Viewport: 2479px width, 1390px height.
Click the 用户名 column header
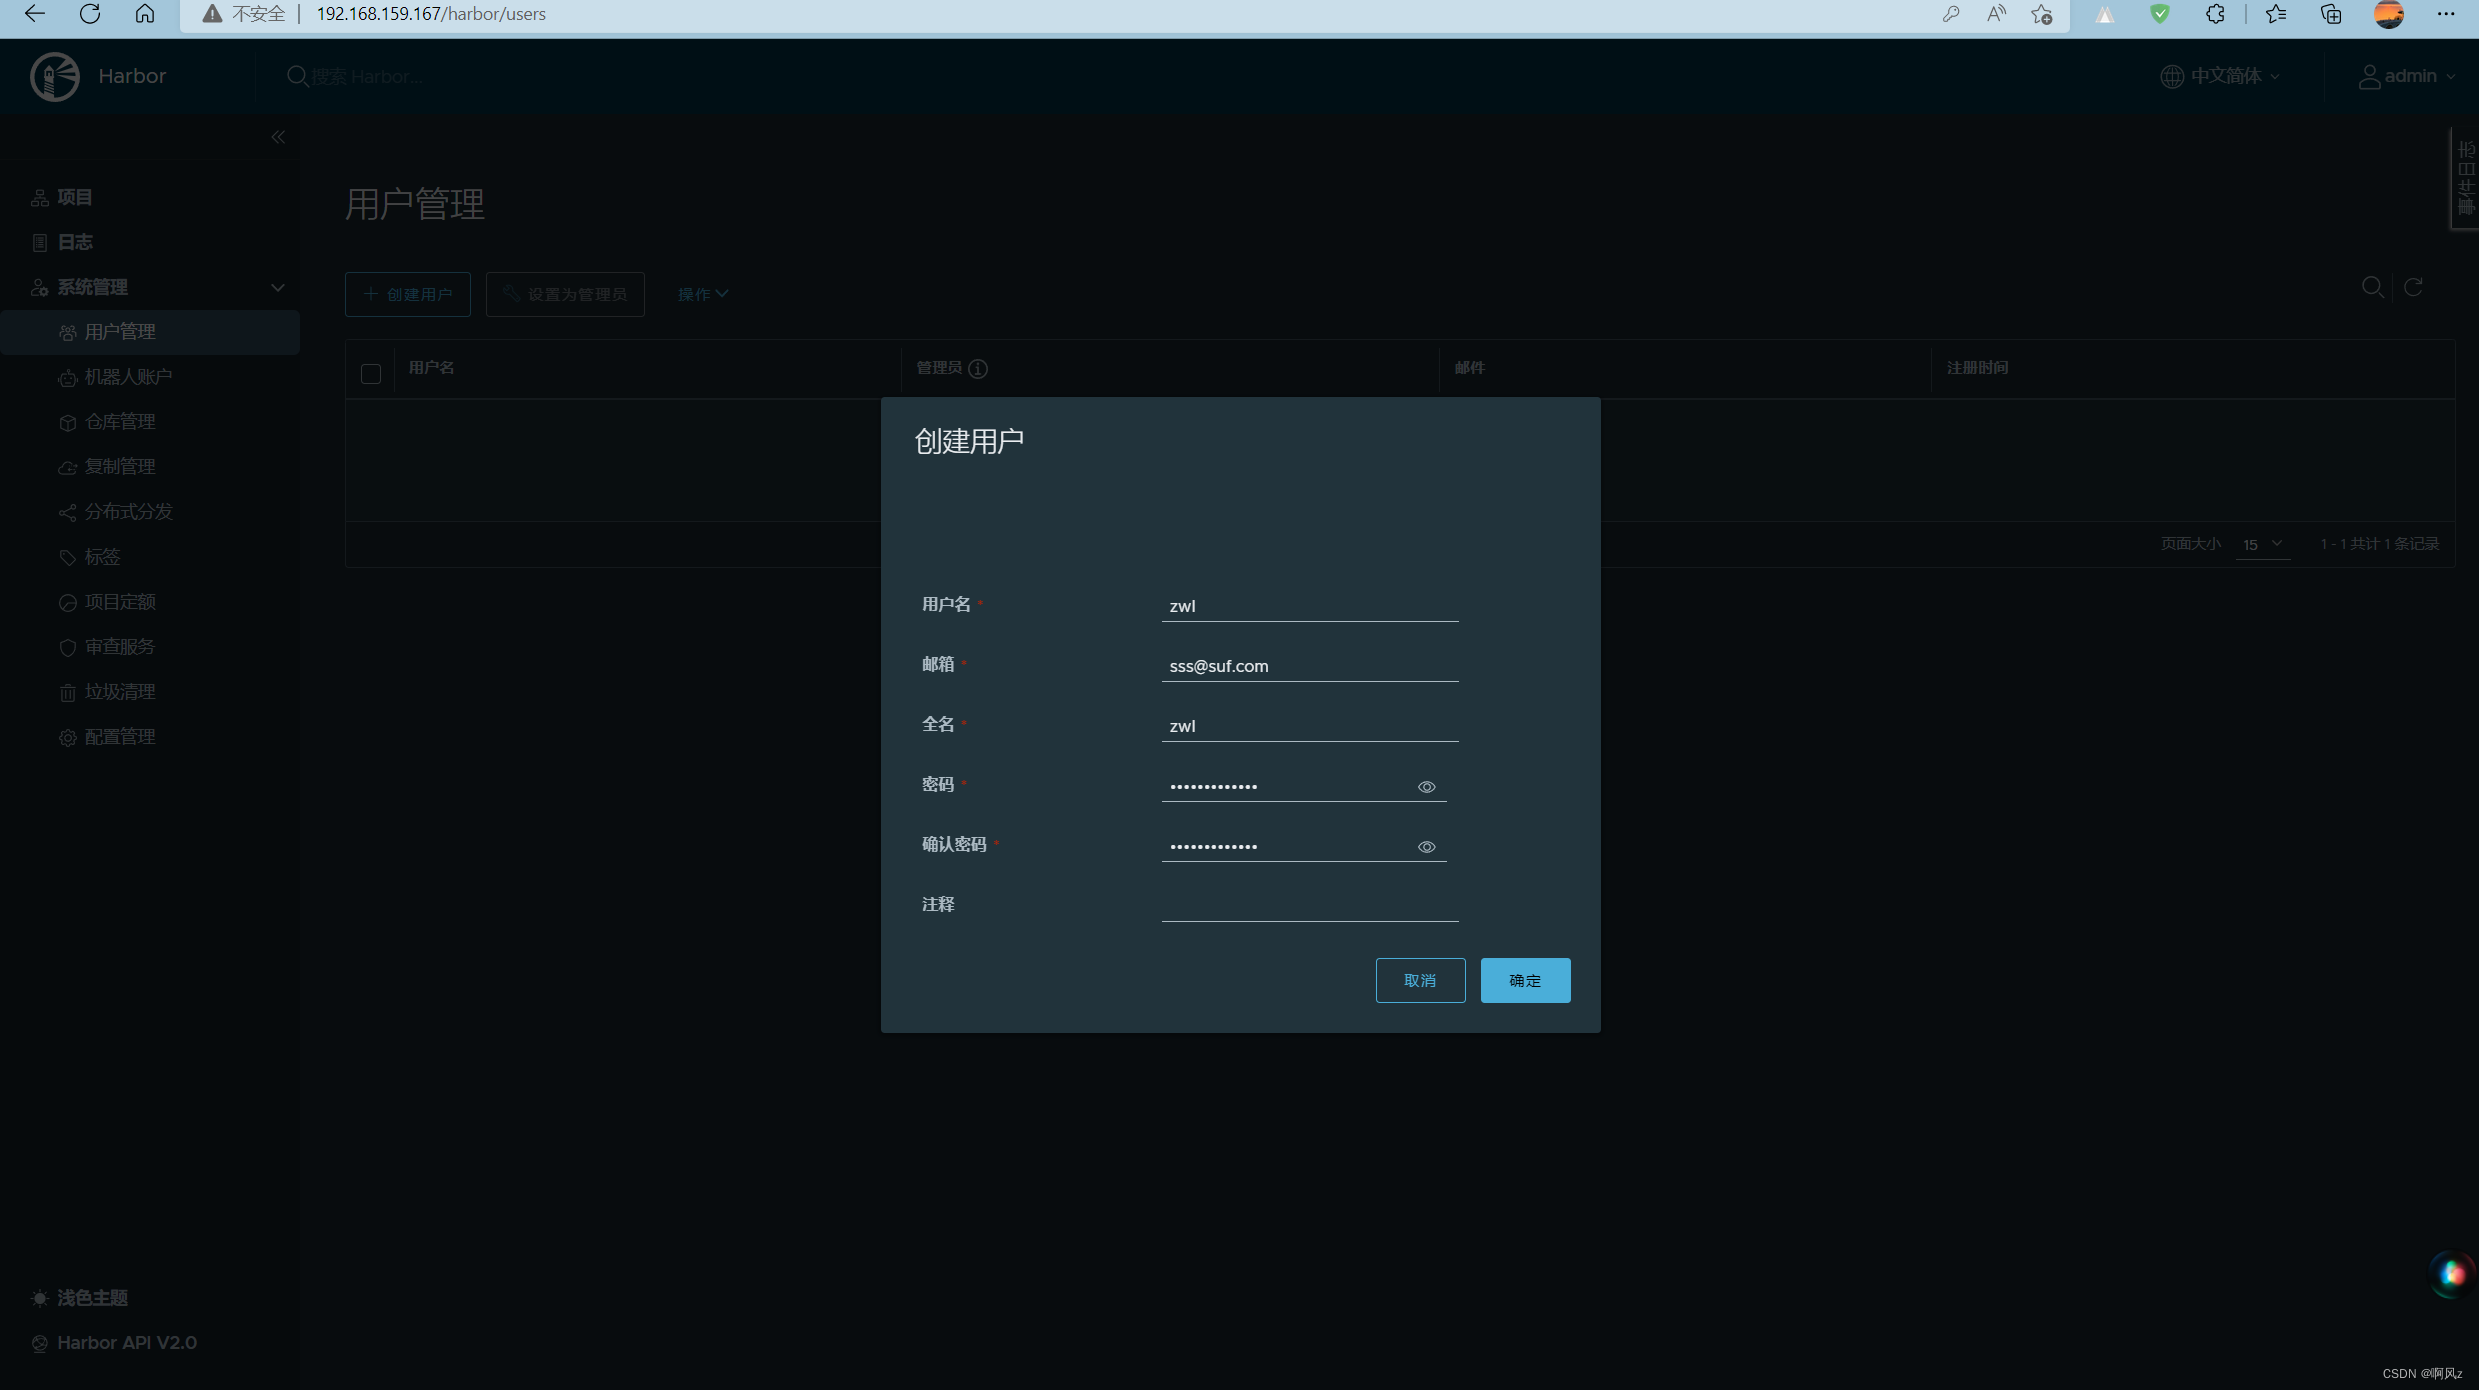pos(431,368)
